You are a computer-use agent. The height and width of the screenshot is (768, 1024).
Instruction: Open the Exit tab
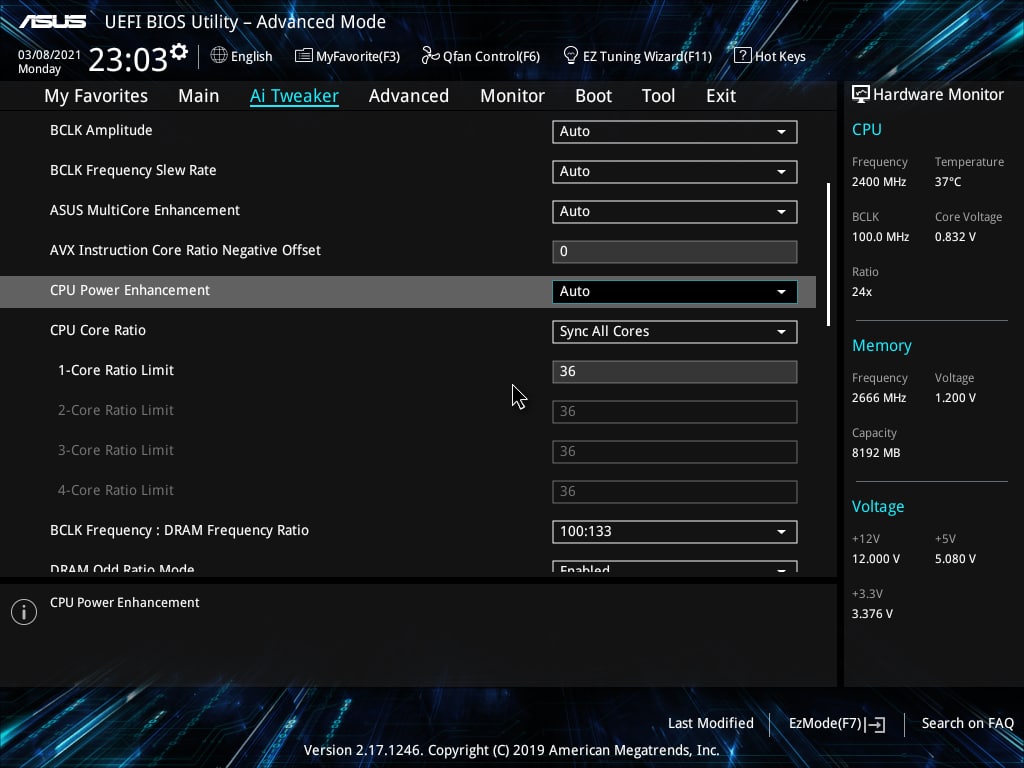721,96
